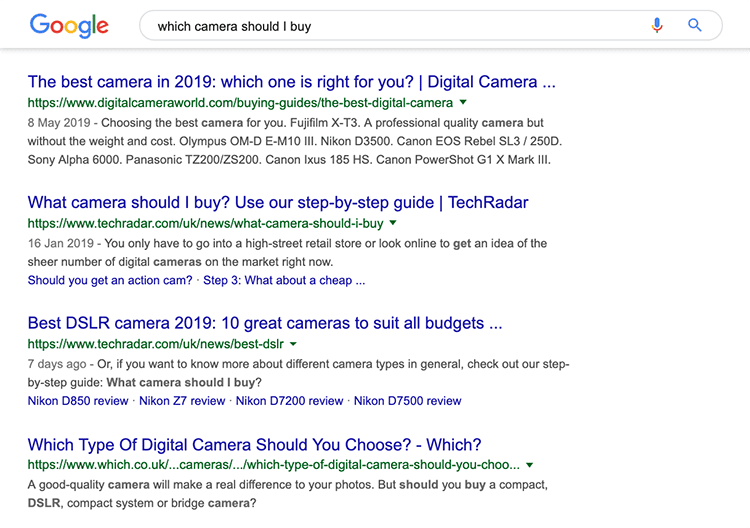Click snippet 'by-step guide: What camera should I buy?'
The image size is (750, 528).
[x=144, y=383]
